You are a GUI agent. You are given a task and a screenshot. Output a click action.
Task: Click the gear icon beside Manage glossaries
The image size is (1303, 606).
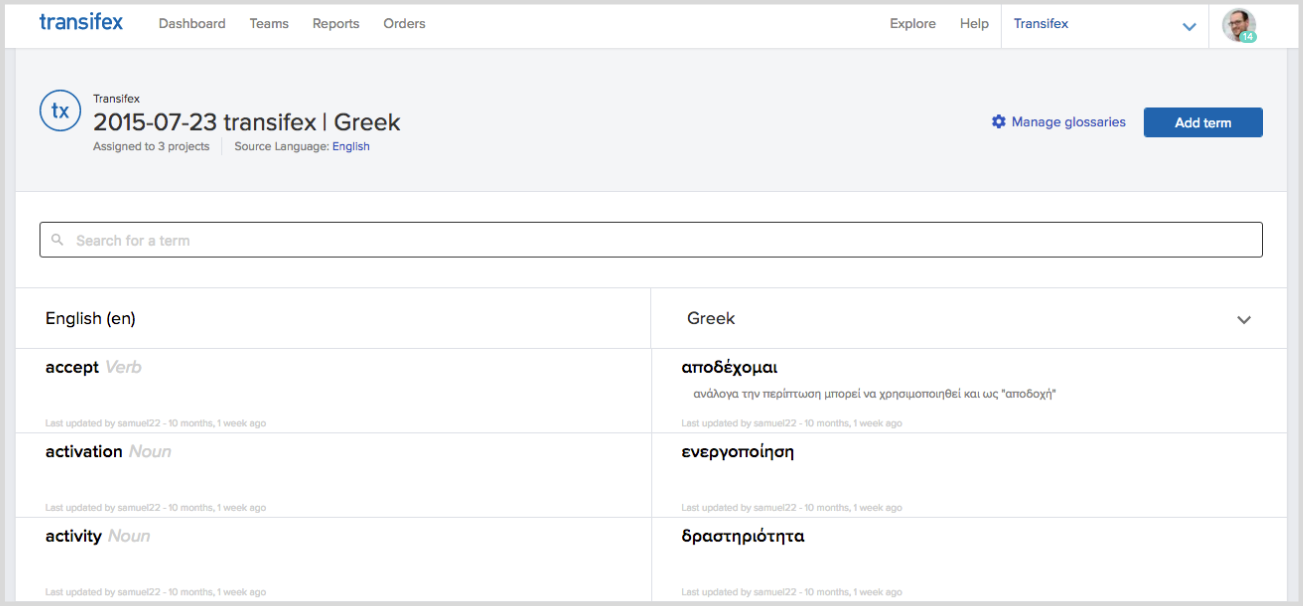pyautogui.click(x=998, y=122)
